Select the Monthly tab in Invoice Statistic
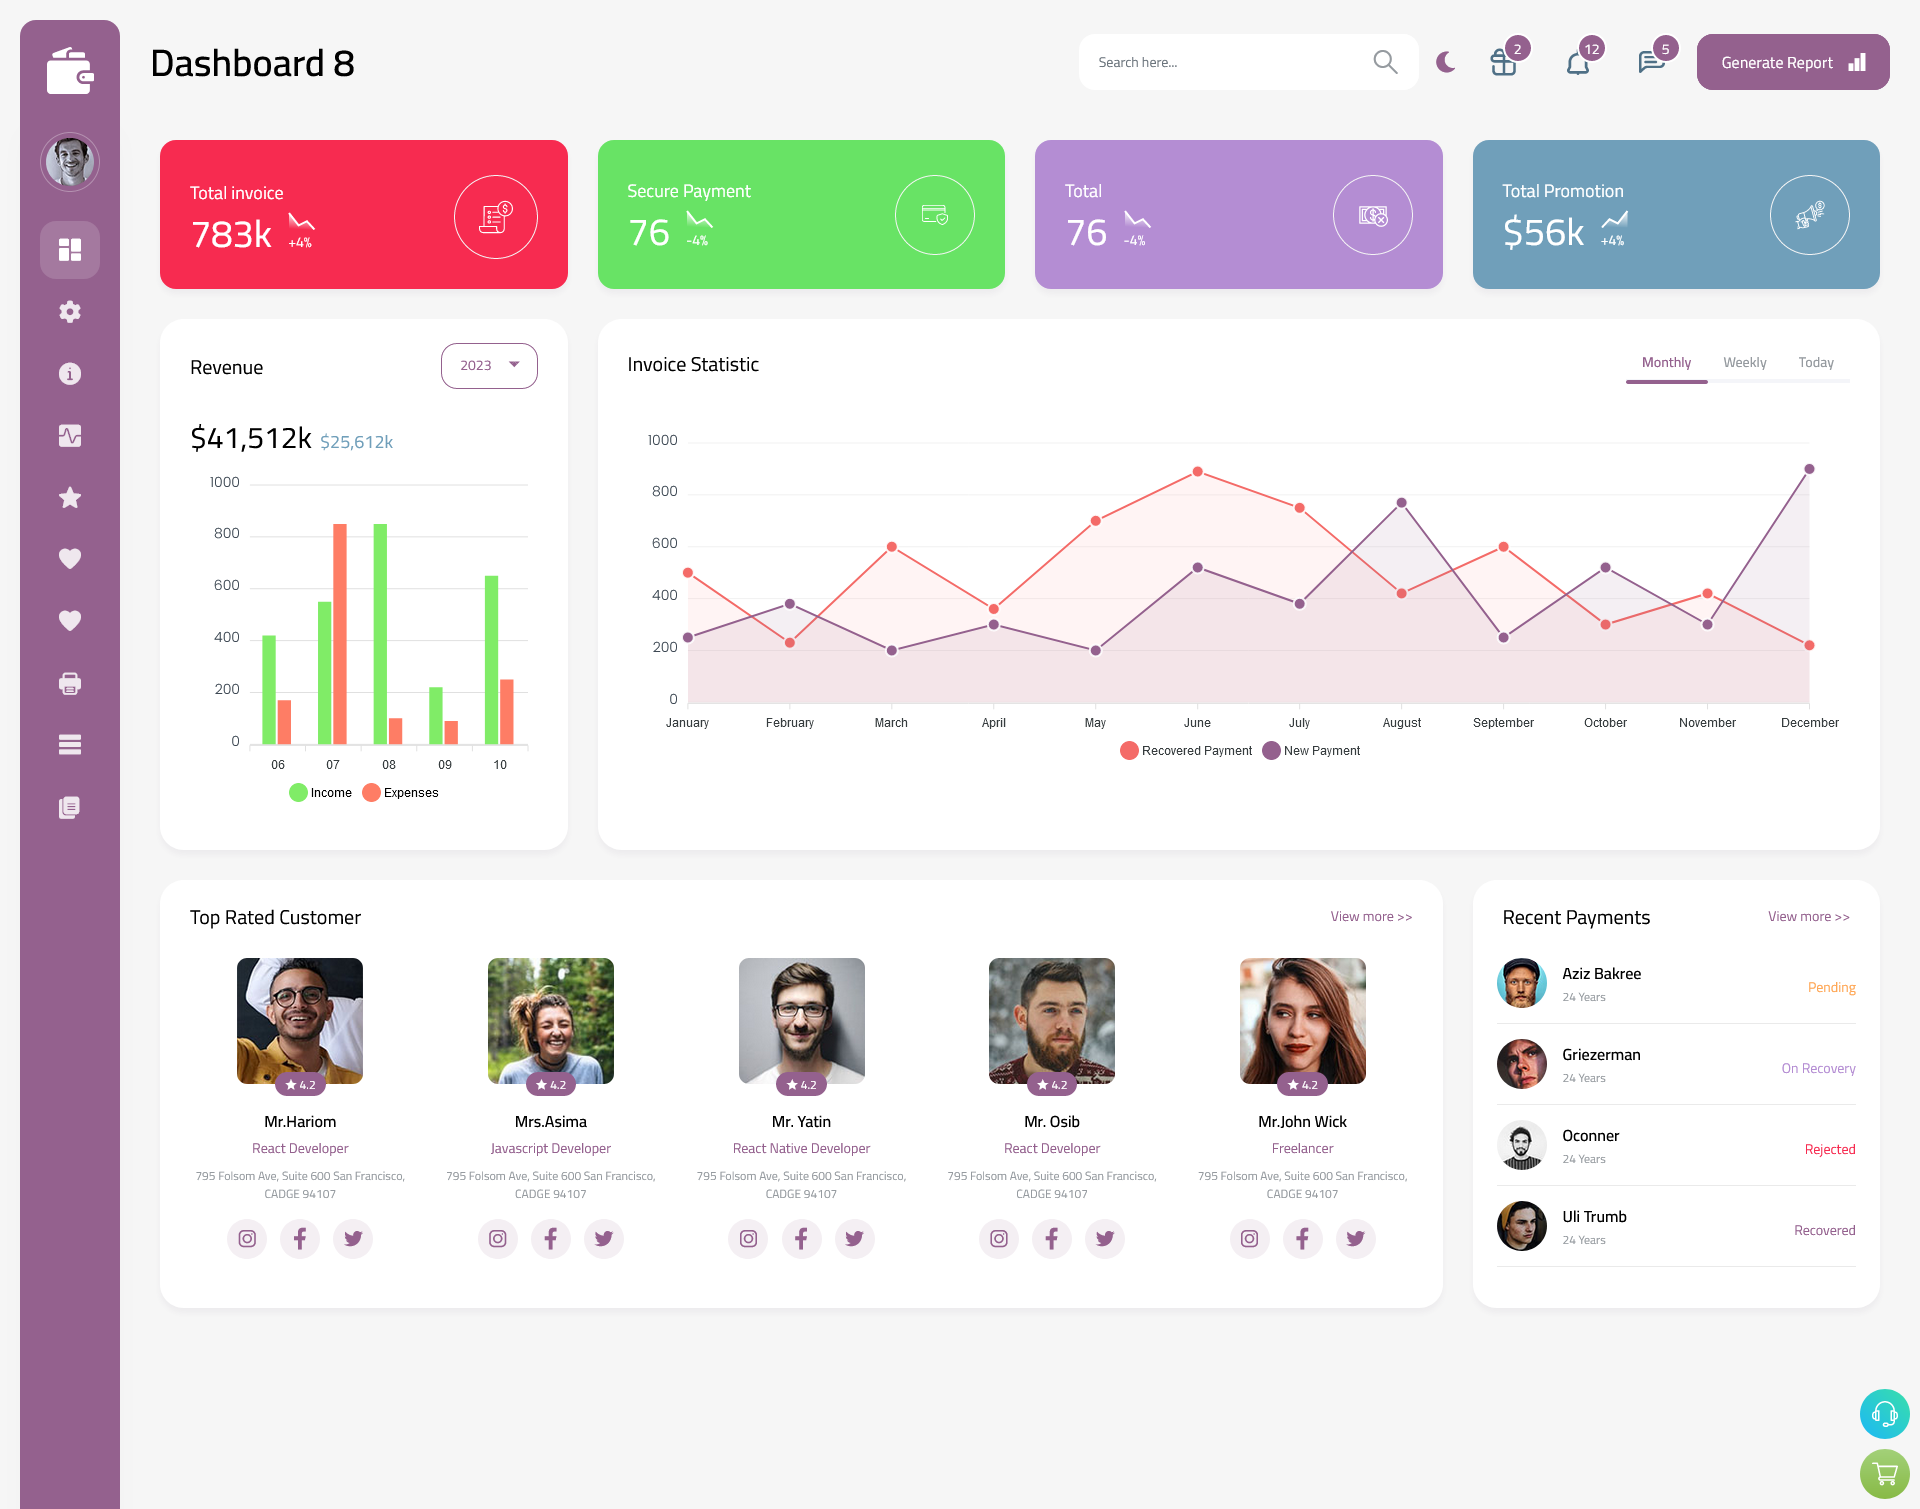The width and height of the screenshot is (1920, 1509). tap(1664, 362)
